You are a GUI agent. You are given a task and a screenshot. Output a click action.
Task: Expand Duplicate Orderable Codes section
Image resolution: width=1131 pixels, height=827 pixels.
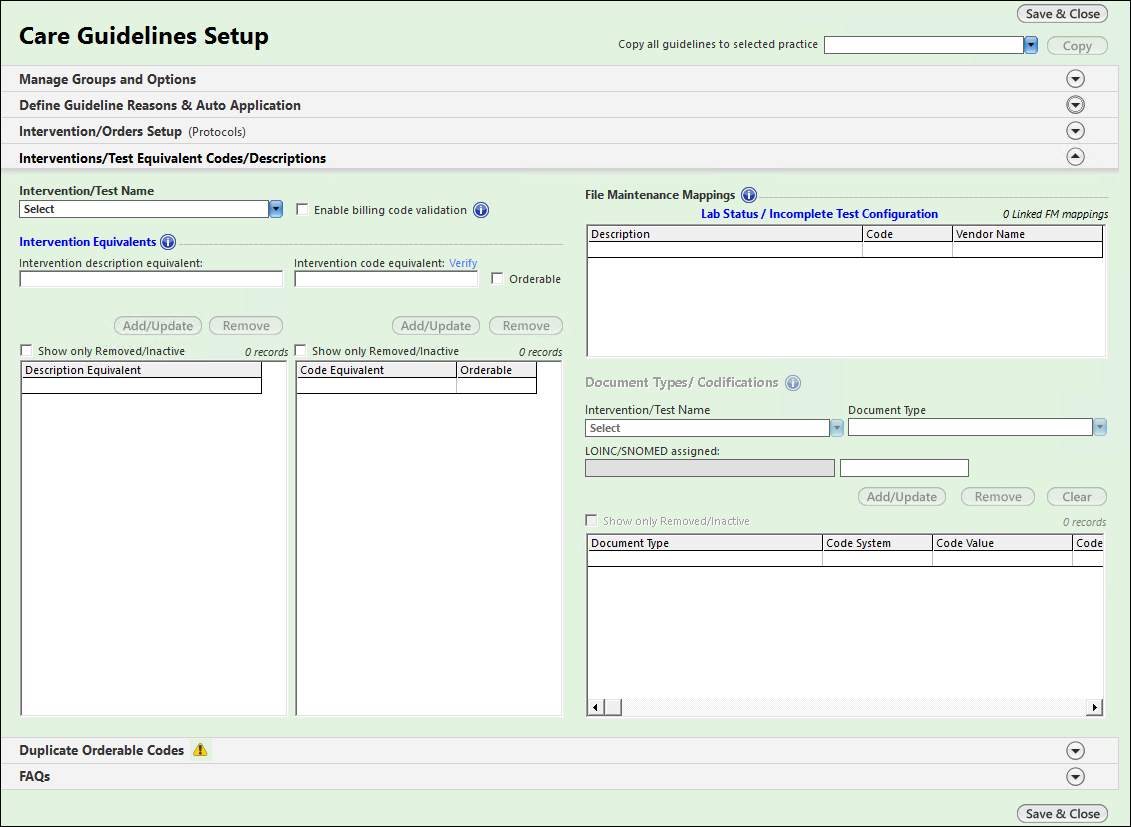pos(1075,751)
